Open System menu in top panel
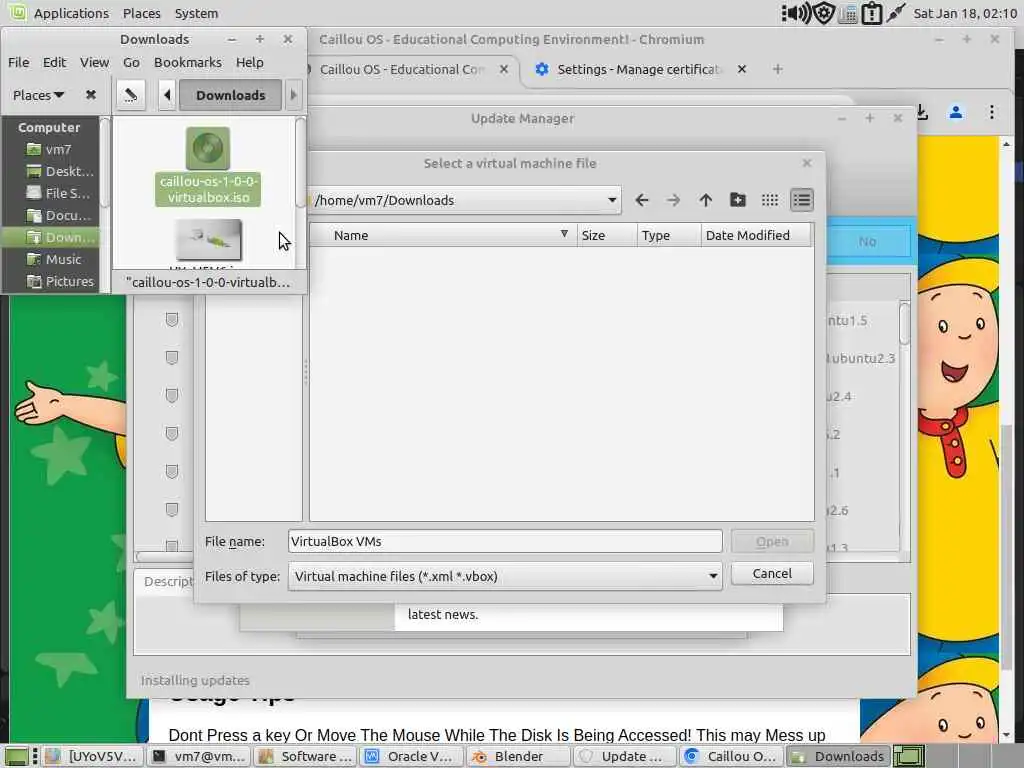Screen dimensions: 1024x768 point(196,13)
